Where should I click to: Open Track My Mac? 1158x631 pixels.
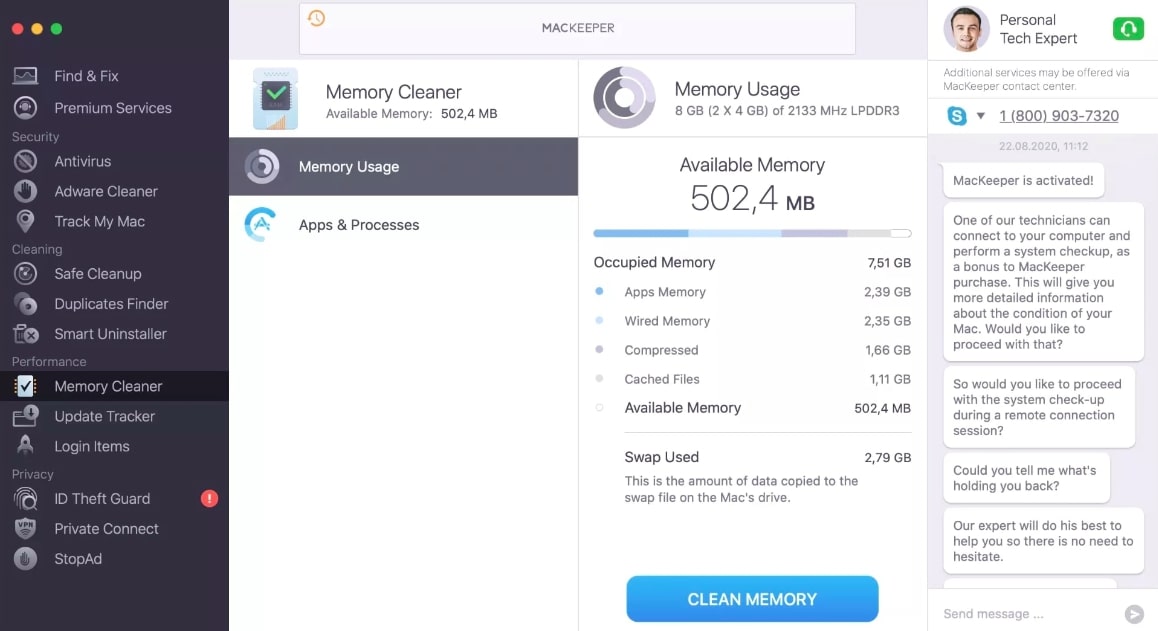[x=100, y=222]
